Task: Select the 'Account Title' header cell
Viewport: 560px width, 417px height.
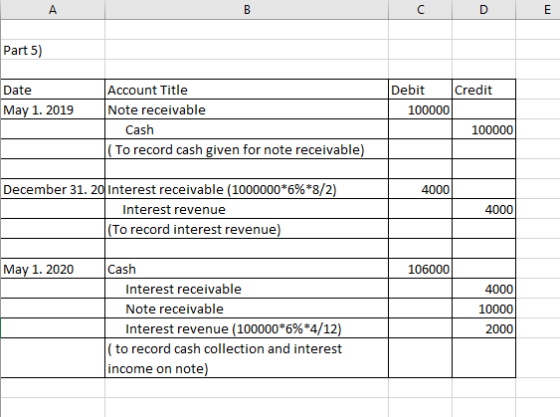Action: pyautogui.click(x=246, y=90)
